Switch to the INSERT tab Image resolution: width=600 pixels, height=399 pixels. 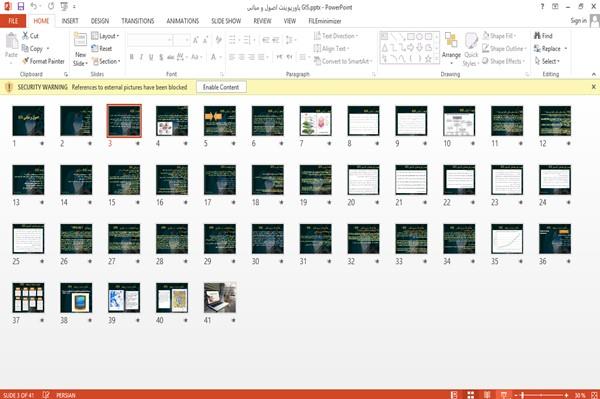pyautogui.click(x=70, y=21)
